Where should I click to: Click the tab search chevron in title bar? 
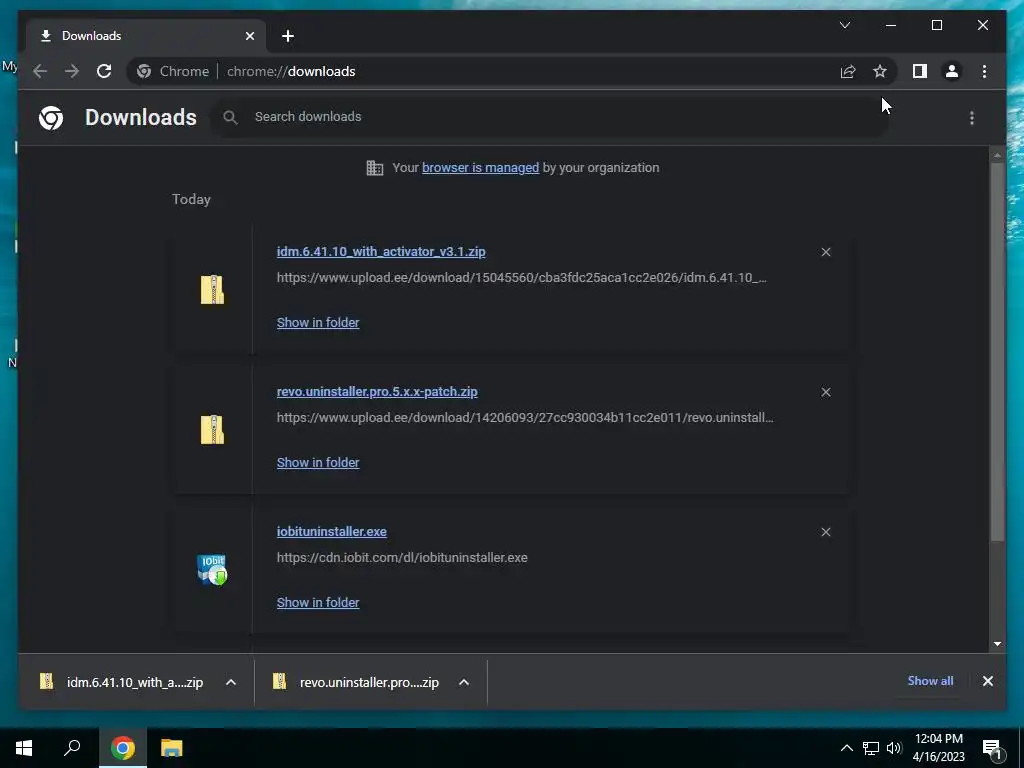pos(845,25)
